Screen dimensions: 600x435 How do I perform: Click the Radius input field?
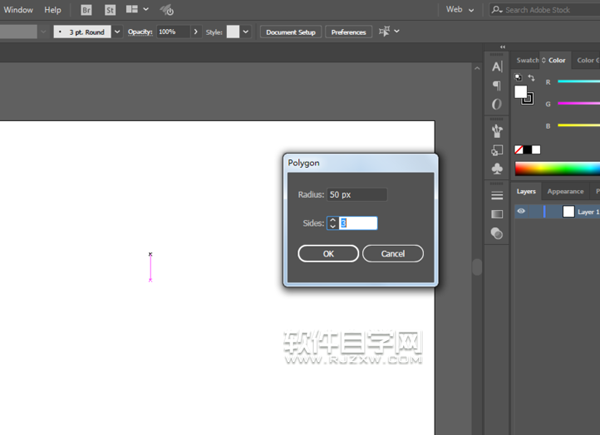click(357, 194)
